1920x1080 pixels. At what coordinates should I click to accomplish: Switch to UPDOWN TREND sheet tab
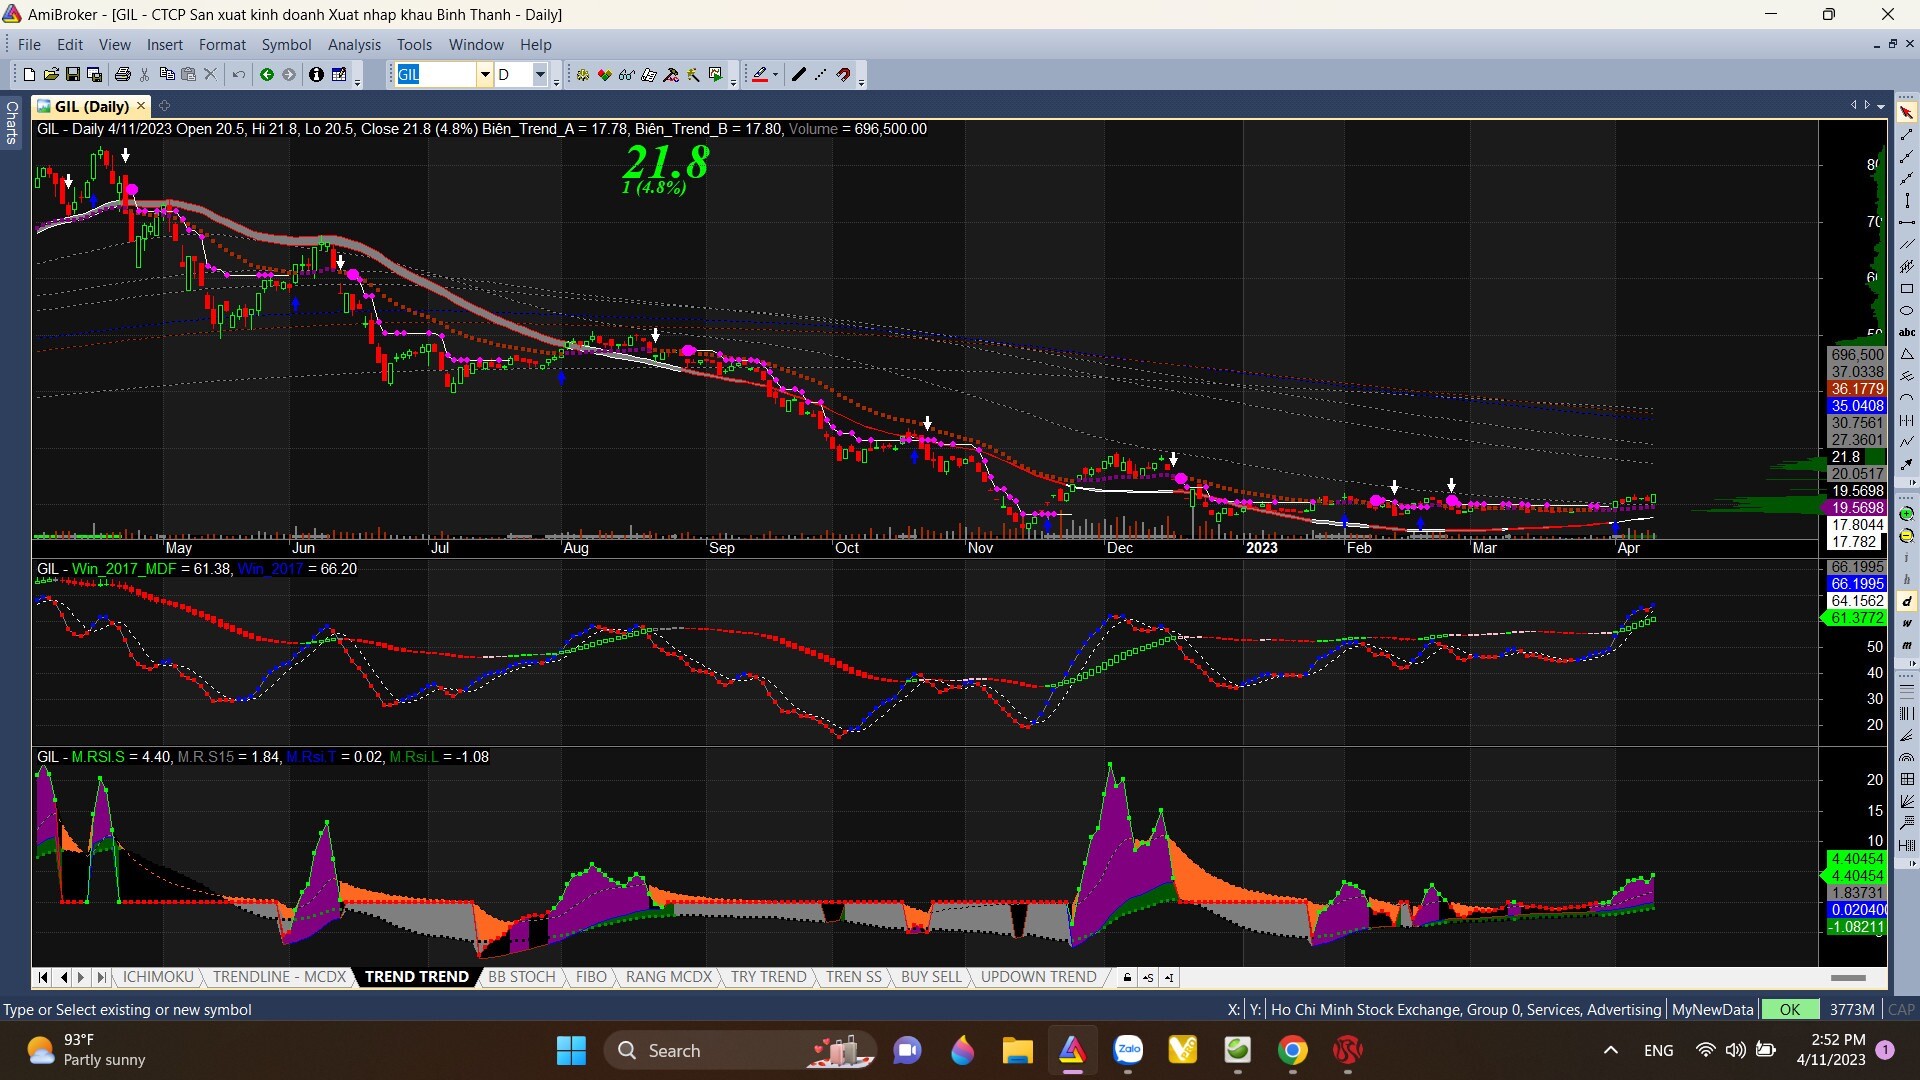coord(1038,977)
